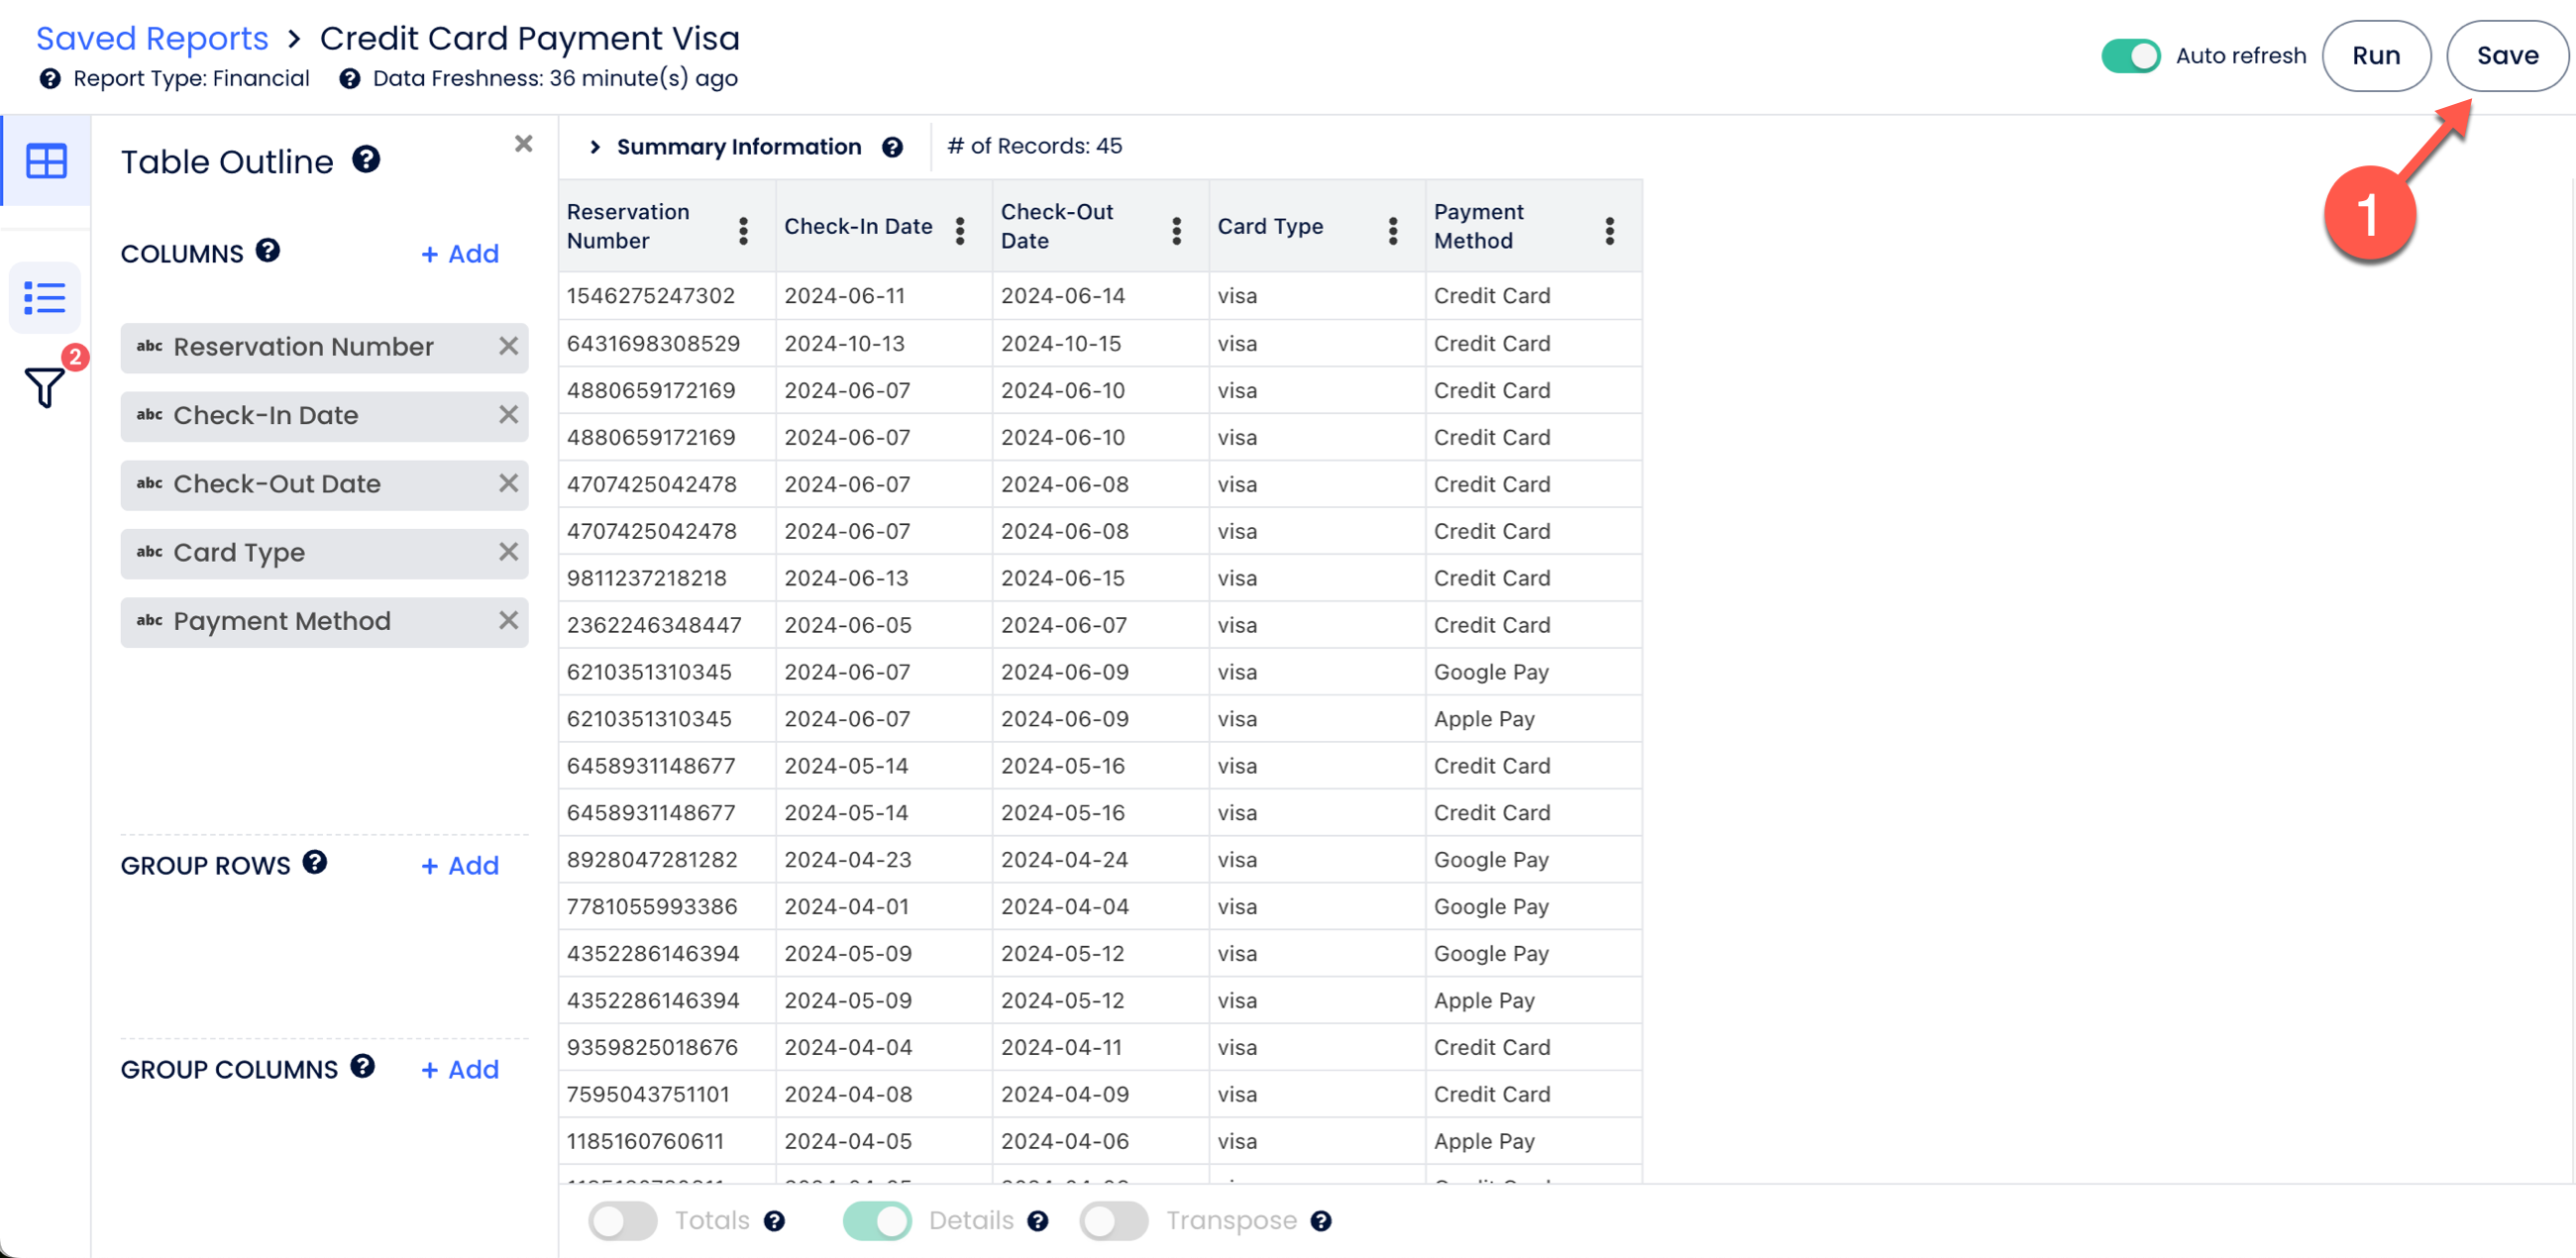Open the Check-In Date column menu
The height and width of the screenshot is (1258, 2576).
point(959,230)
